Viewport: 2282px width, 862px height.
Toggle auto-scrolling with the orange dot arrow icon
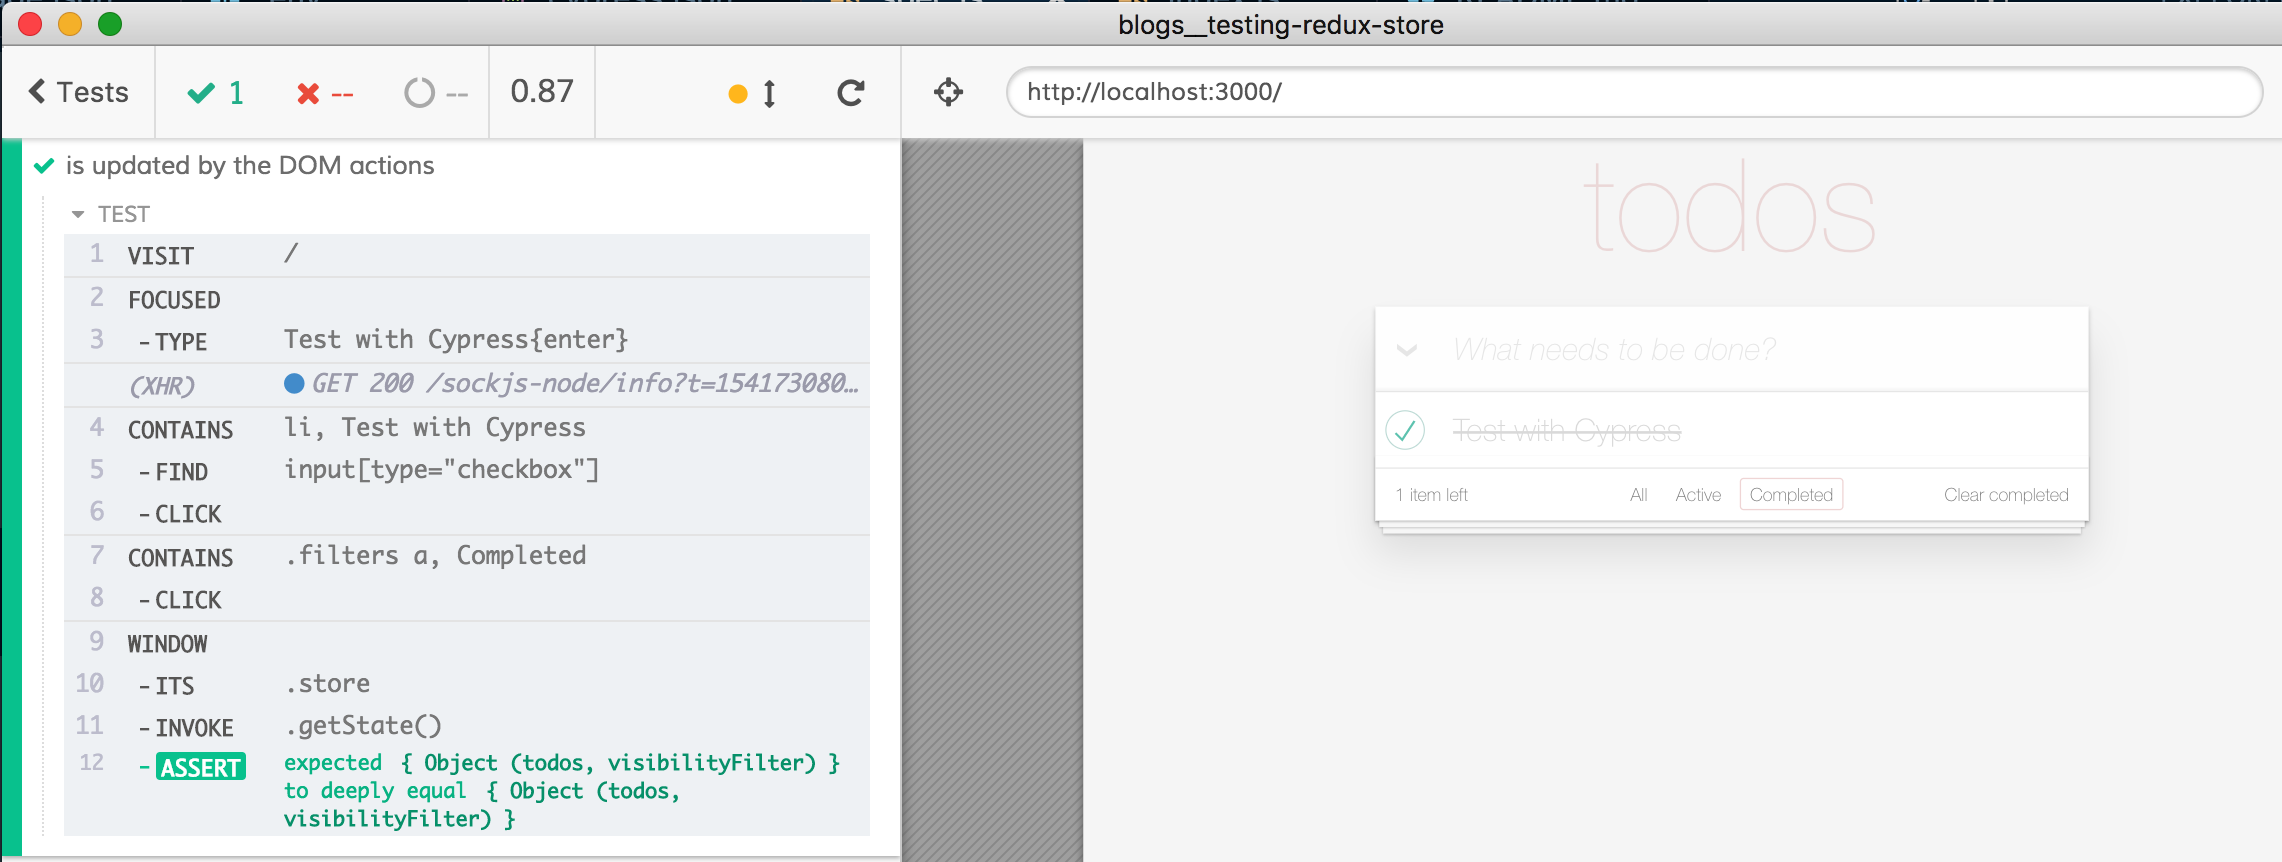(753, 94)
